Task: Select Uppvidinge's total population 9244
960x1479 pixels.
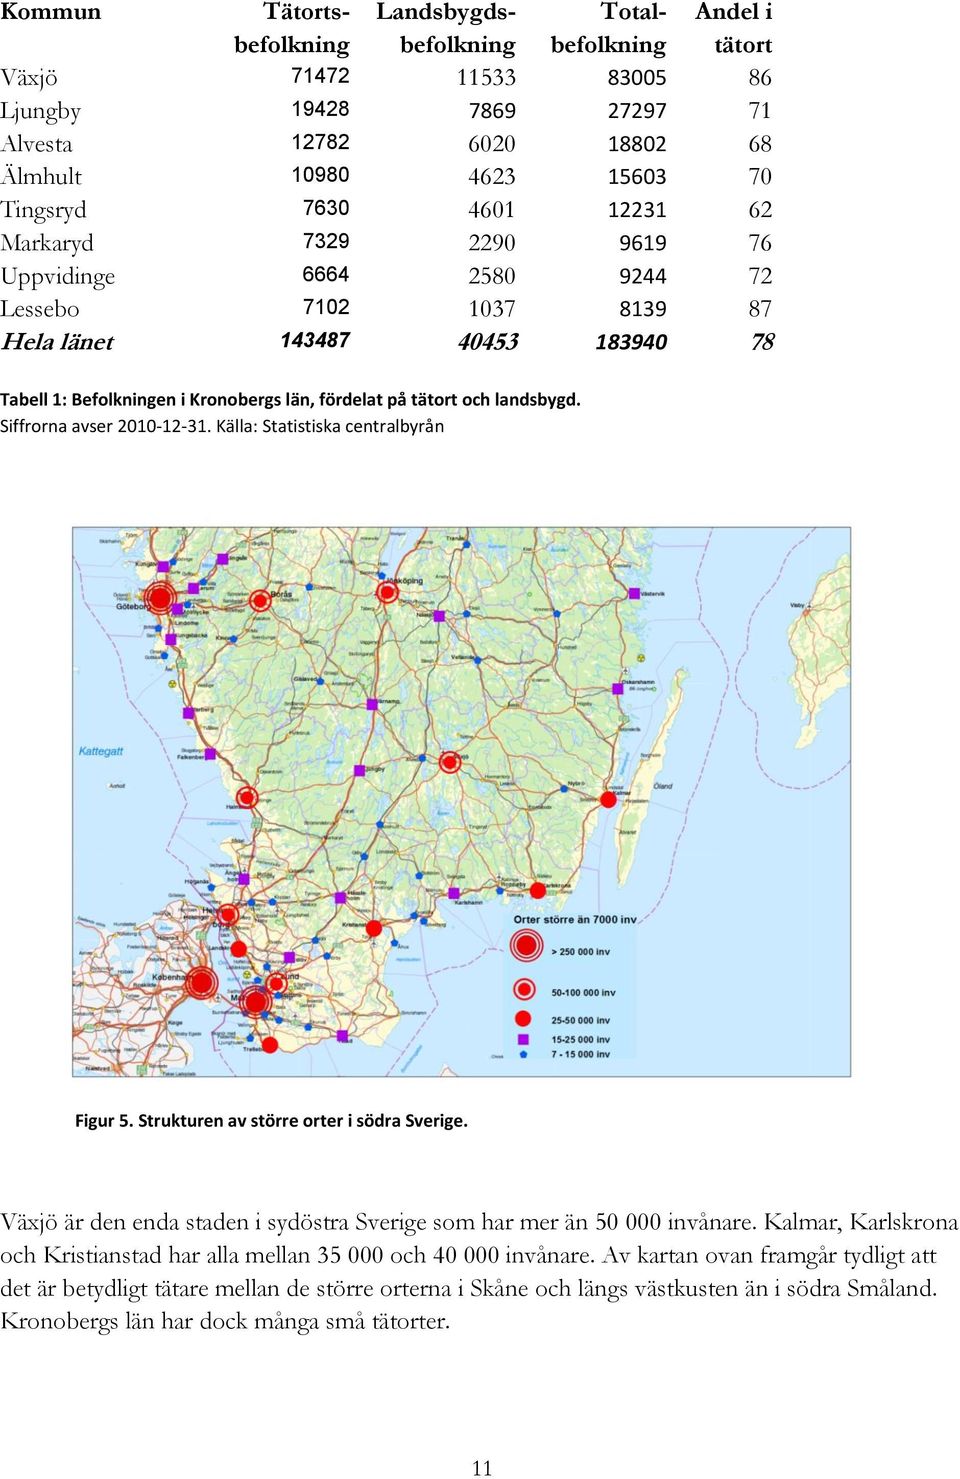Action: (643, 276)
